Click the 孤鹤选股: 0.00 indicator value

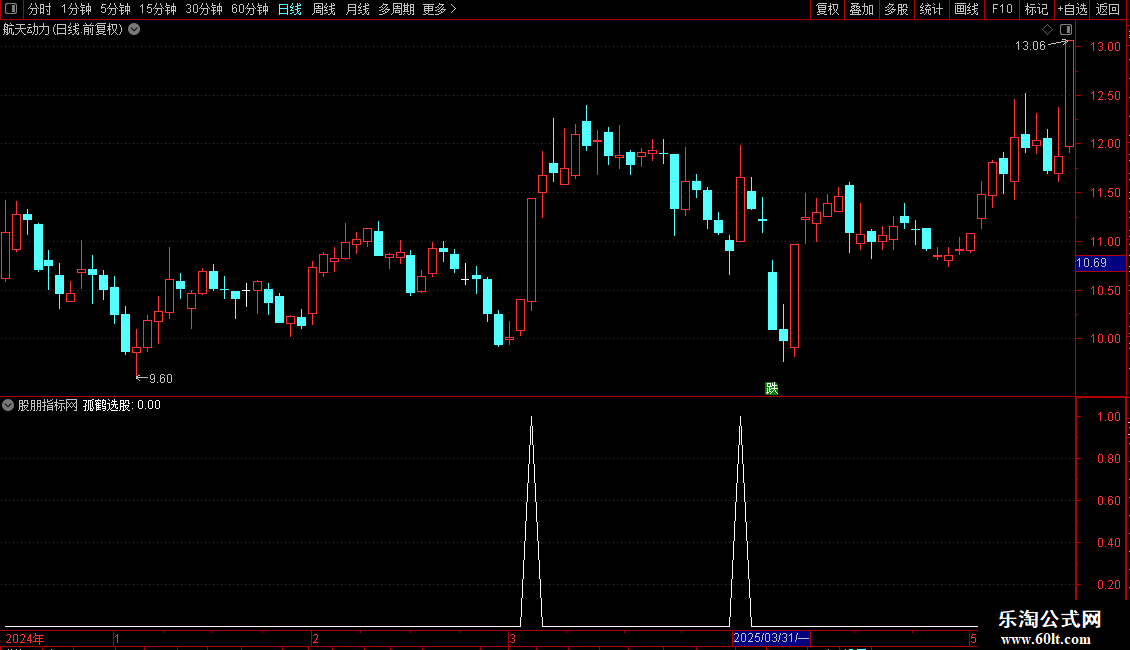click(122, 405)
